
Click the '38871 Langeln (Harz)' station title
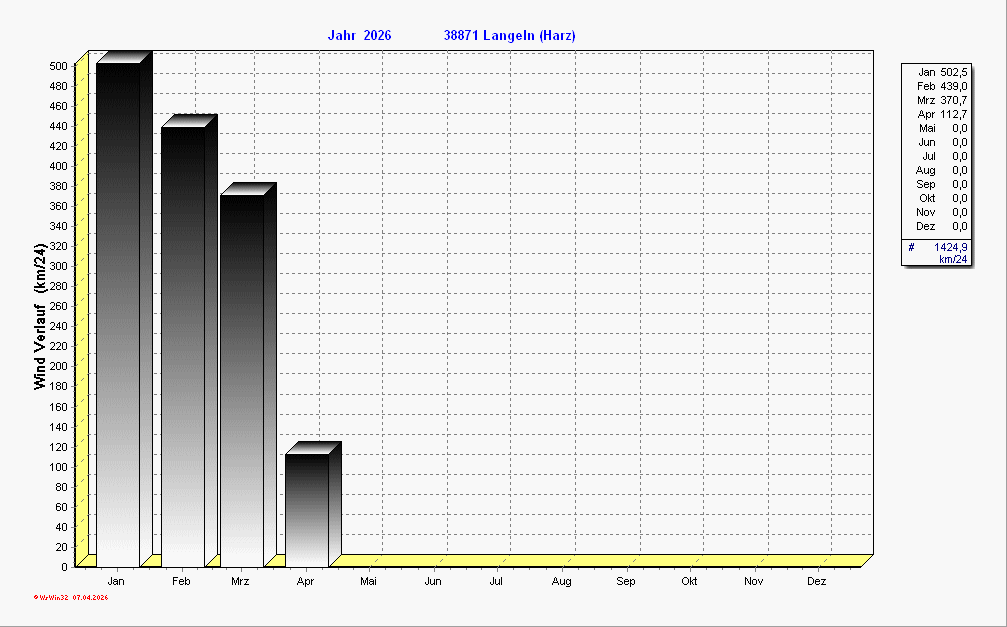pos(509,36)
